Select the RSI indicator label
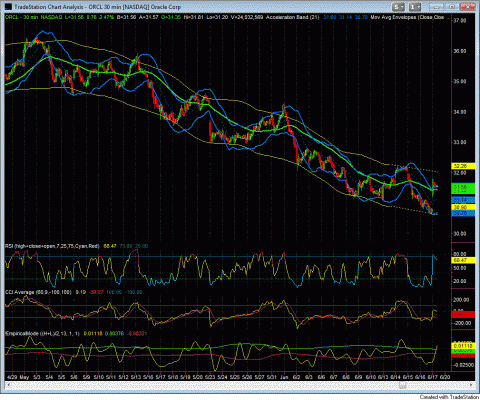Viewport: 480px width, 400px height. 52,246
